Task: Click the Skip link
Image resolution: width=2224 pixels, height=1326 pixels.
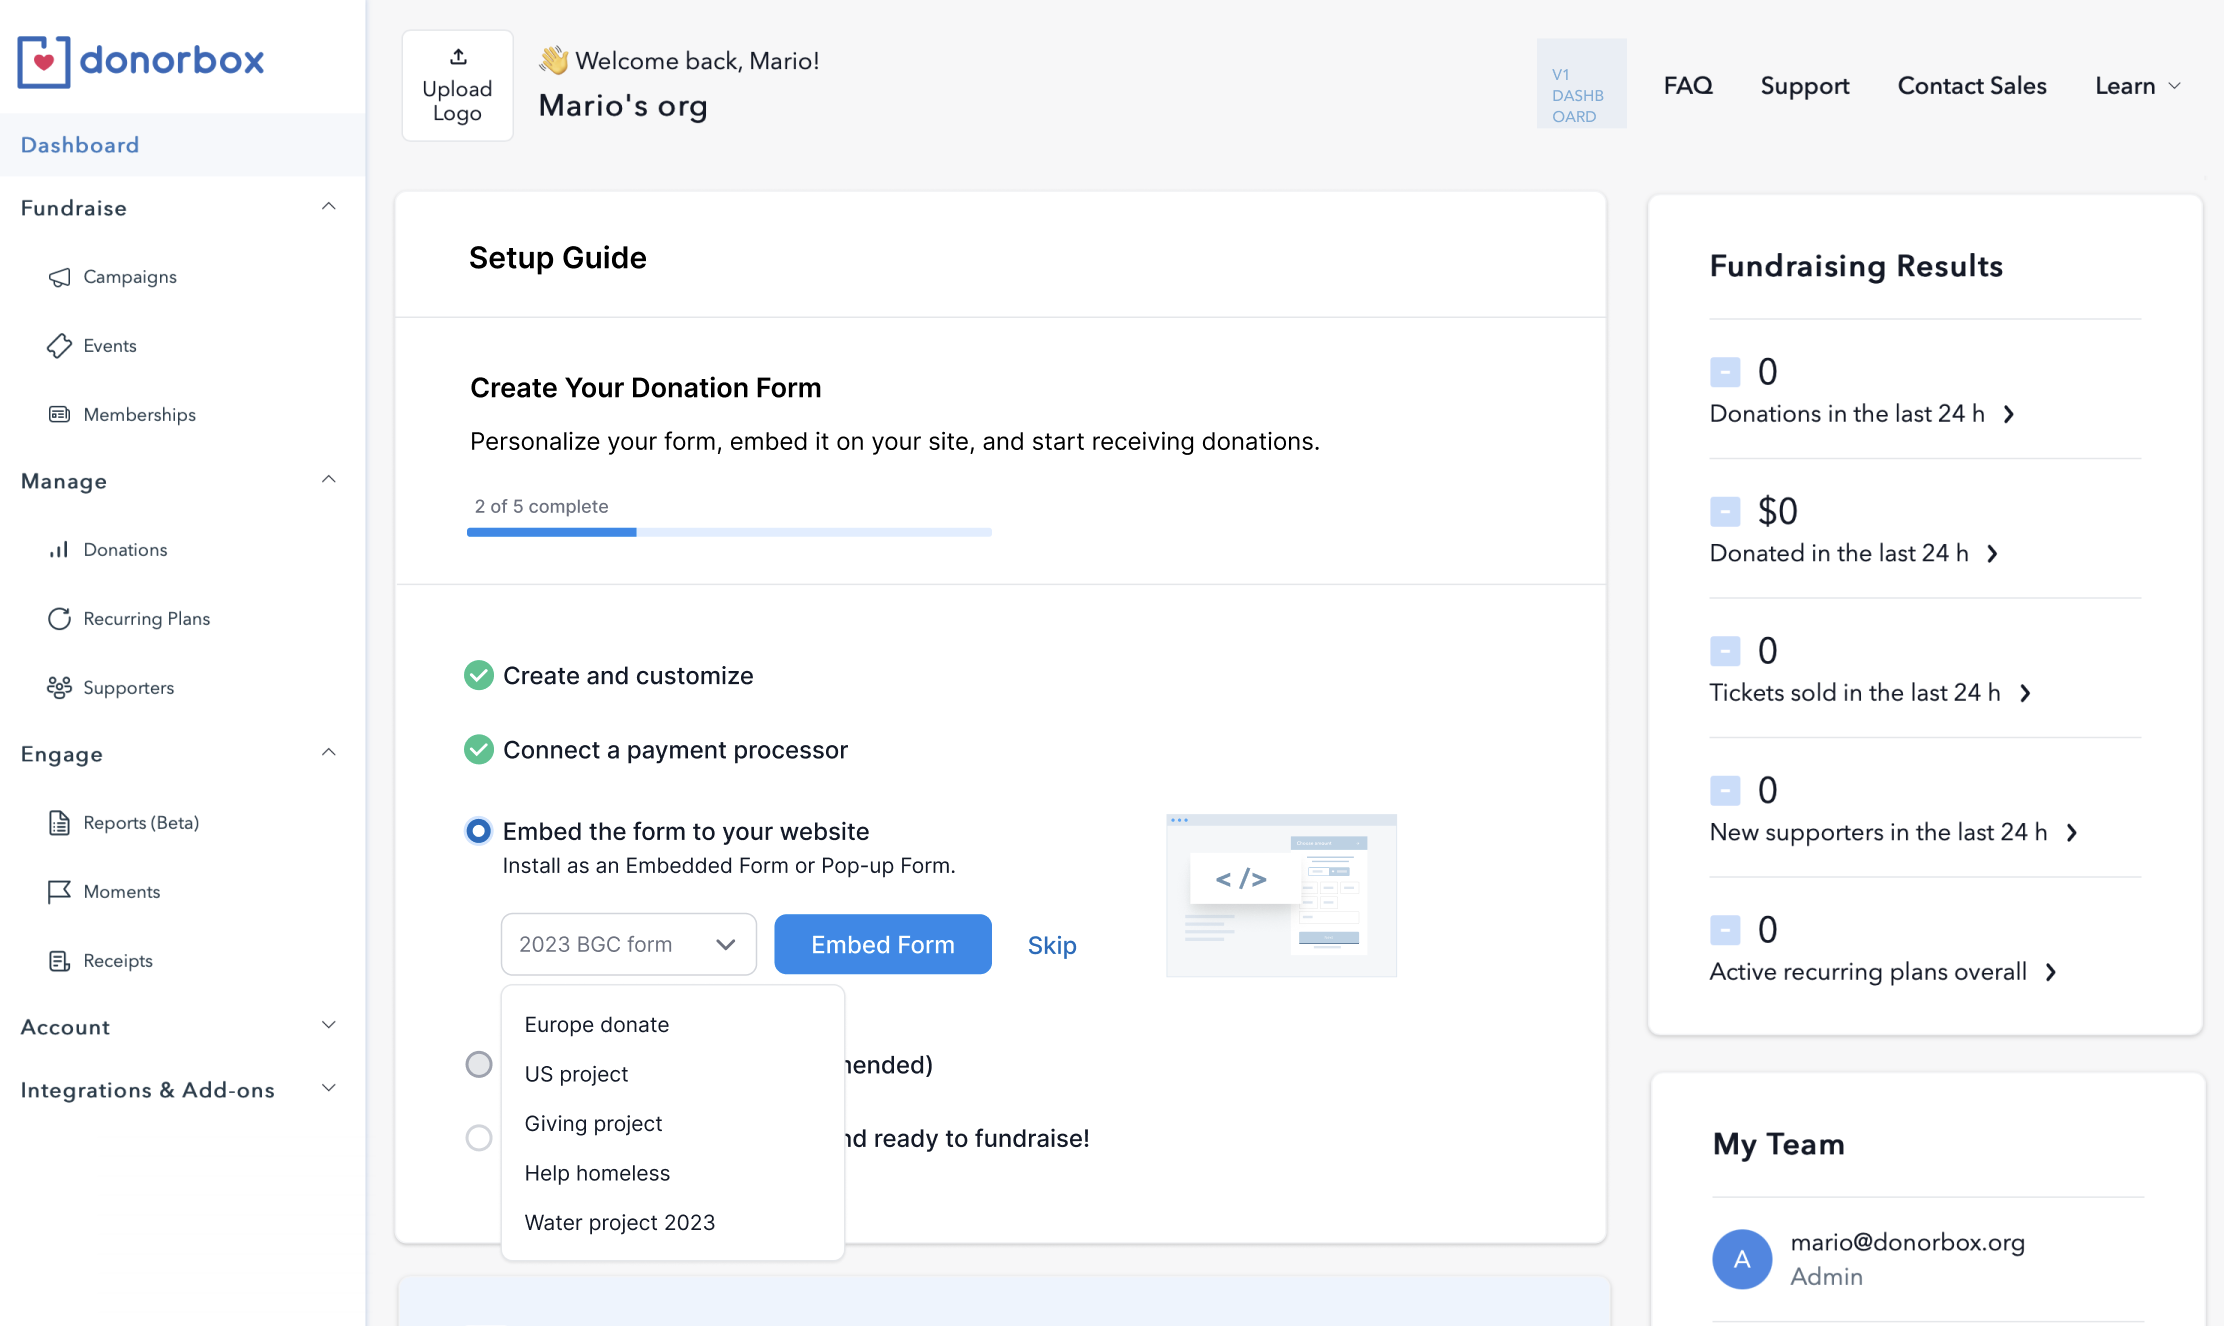Action: (x=1052, y=945)
